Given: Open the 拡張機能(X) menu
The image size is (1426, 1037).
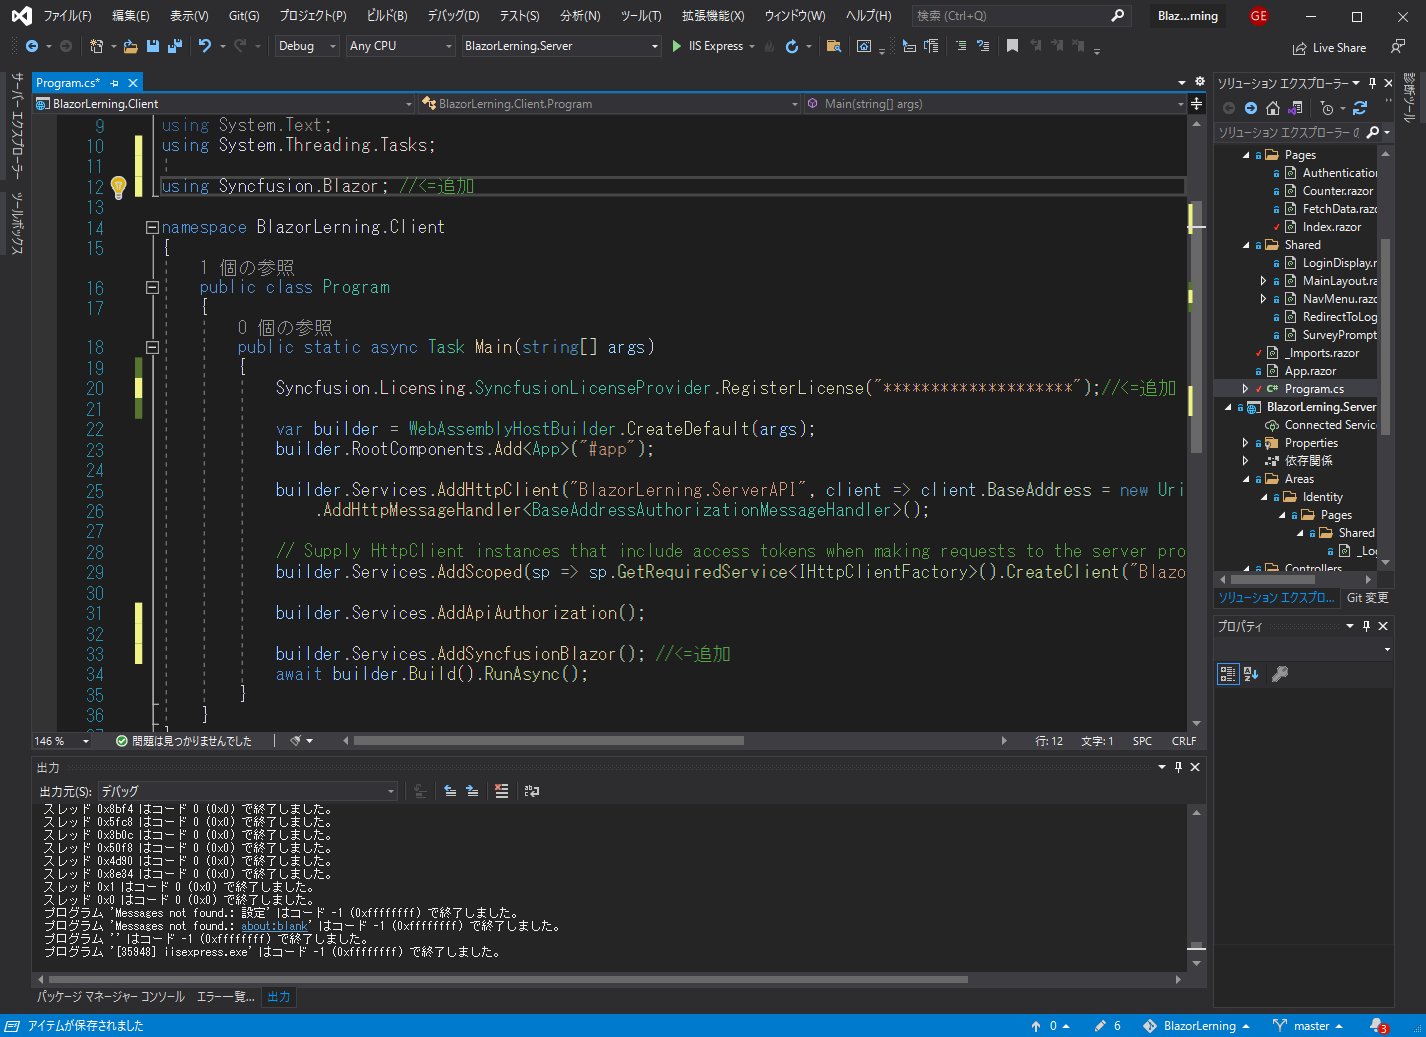Looking at the screenshot, I should pyautogui.click(x=713, y=16).
